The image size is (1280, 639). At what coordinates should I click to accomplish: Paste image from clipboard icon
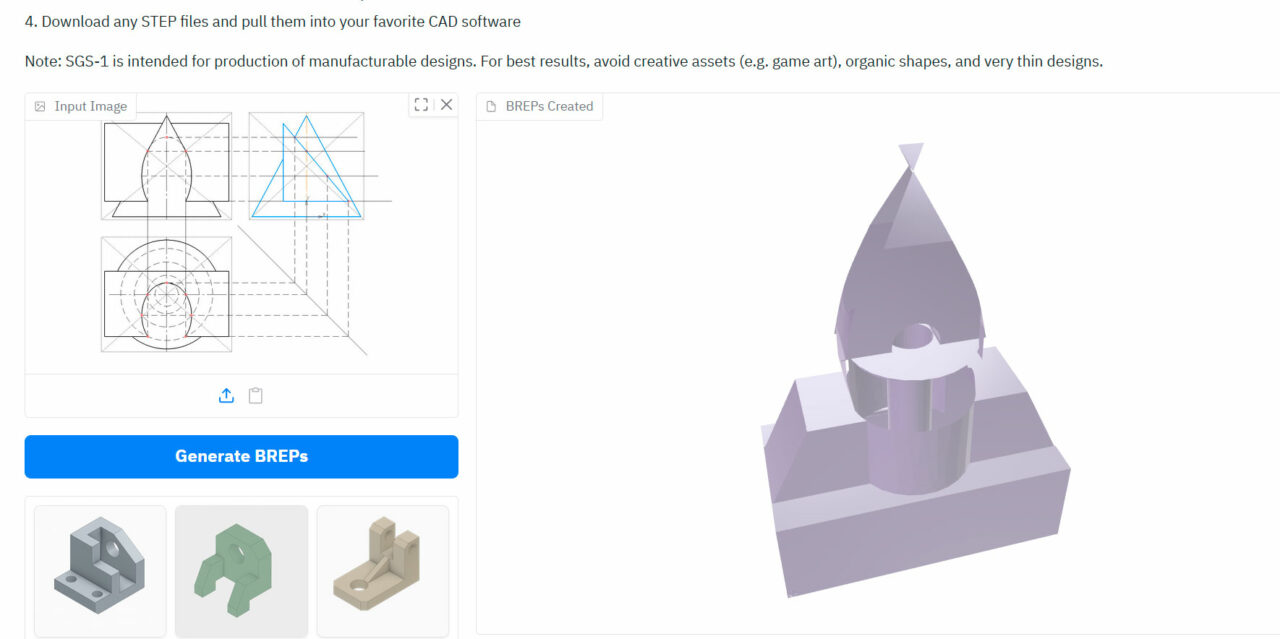coord(256,396)
